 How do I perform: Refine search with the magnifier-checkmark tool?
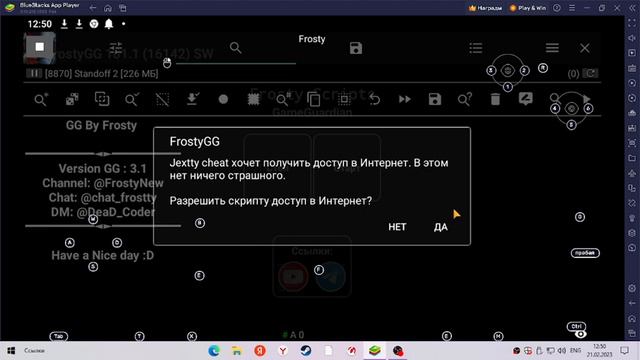tap(132, 99)
